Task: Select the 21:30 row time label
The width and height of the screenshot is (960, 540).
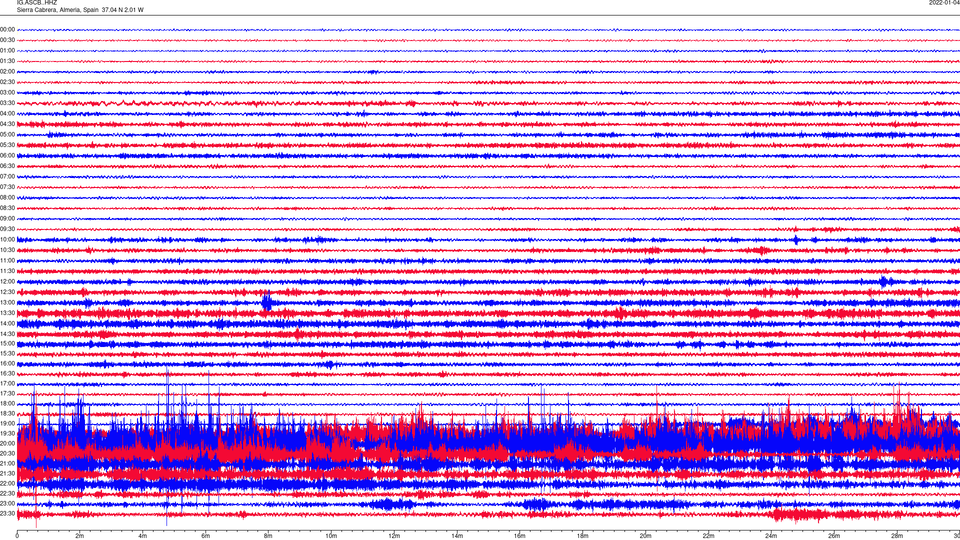Action: coord(7,473)
